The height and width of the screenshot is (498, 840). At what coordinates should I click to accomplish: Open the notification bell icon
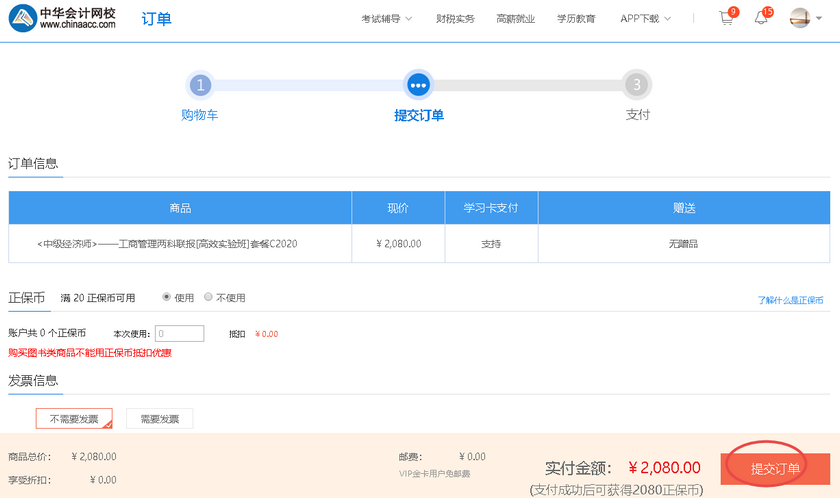click(x=761, y=19)
